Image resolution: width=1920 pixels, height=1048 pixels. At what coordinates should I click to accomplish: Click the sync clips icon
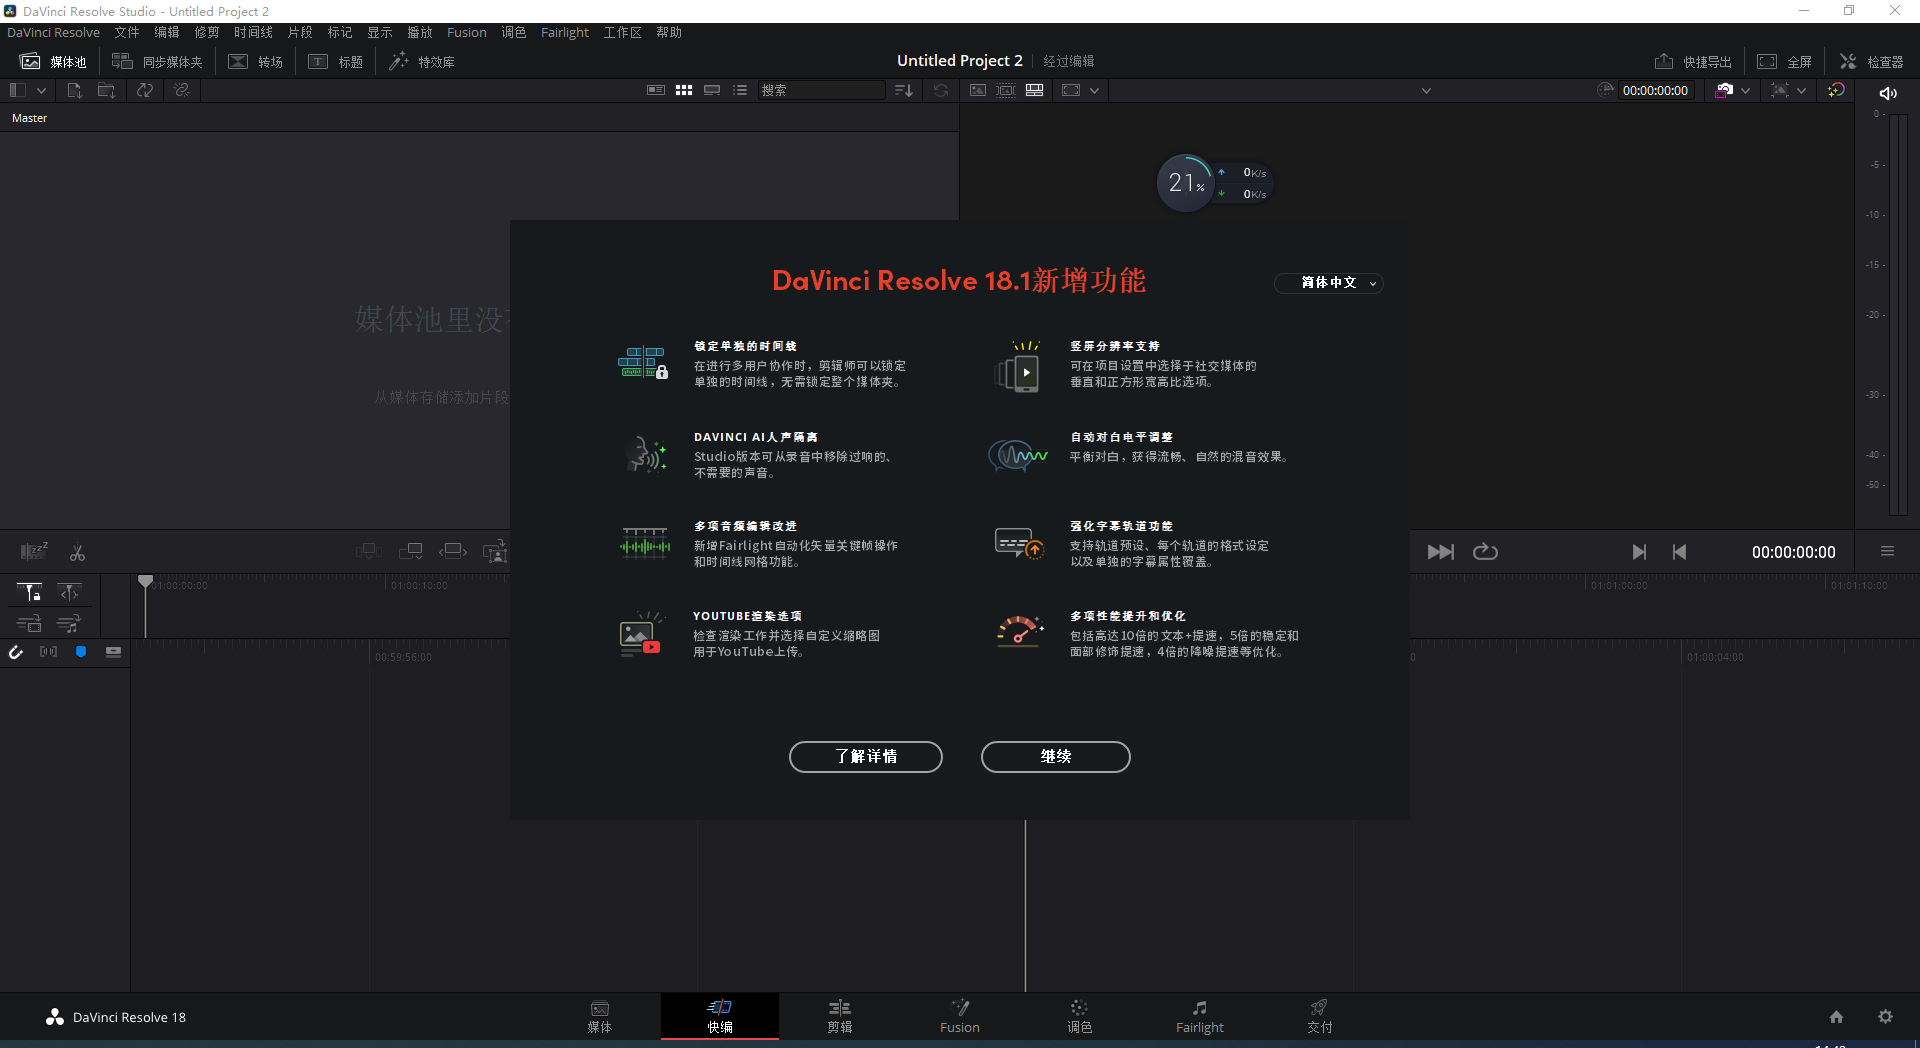(145, 90)
